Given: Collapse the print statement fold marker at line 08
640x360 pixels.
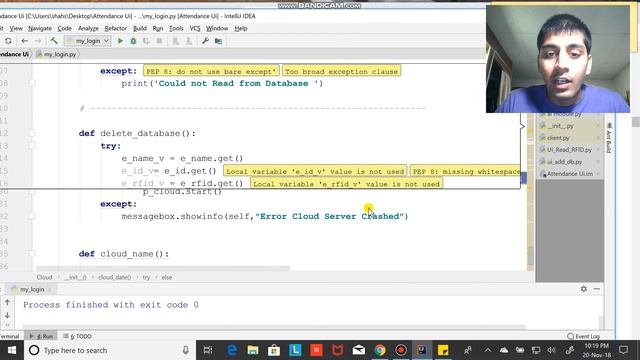Looking at the screenshot, I should click(32, 83).
